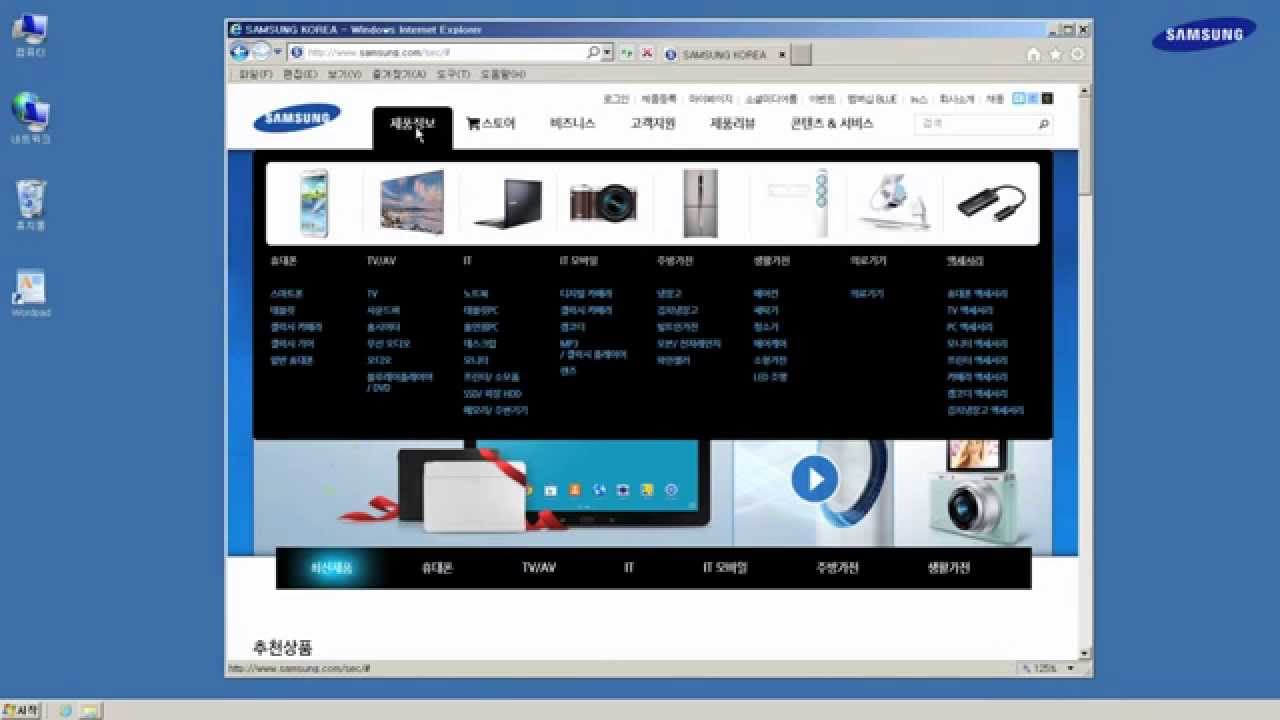The image size is (1280, 720).
Task: Click the 회사소개 link in the header
Action: (x=957, y=99)
